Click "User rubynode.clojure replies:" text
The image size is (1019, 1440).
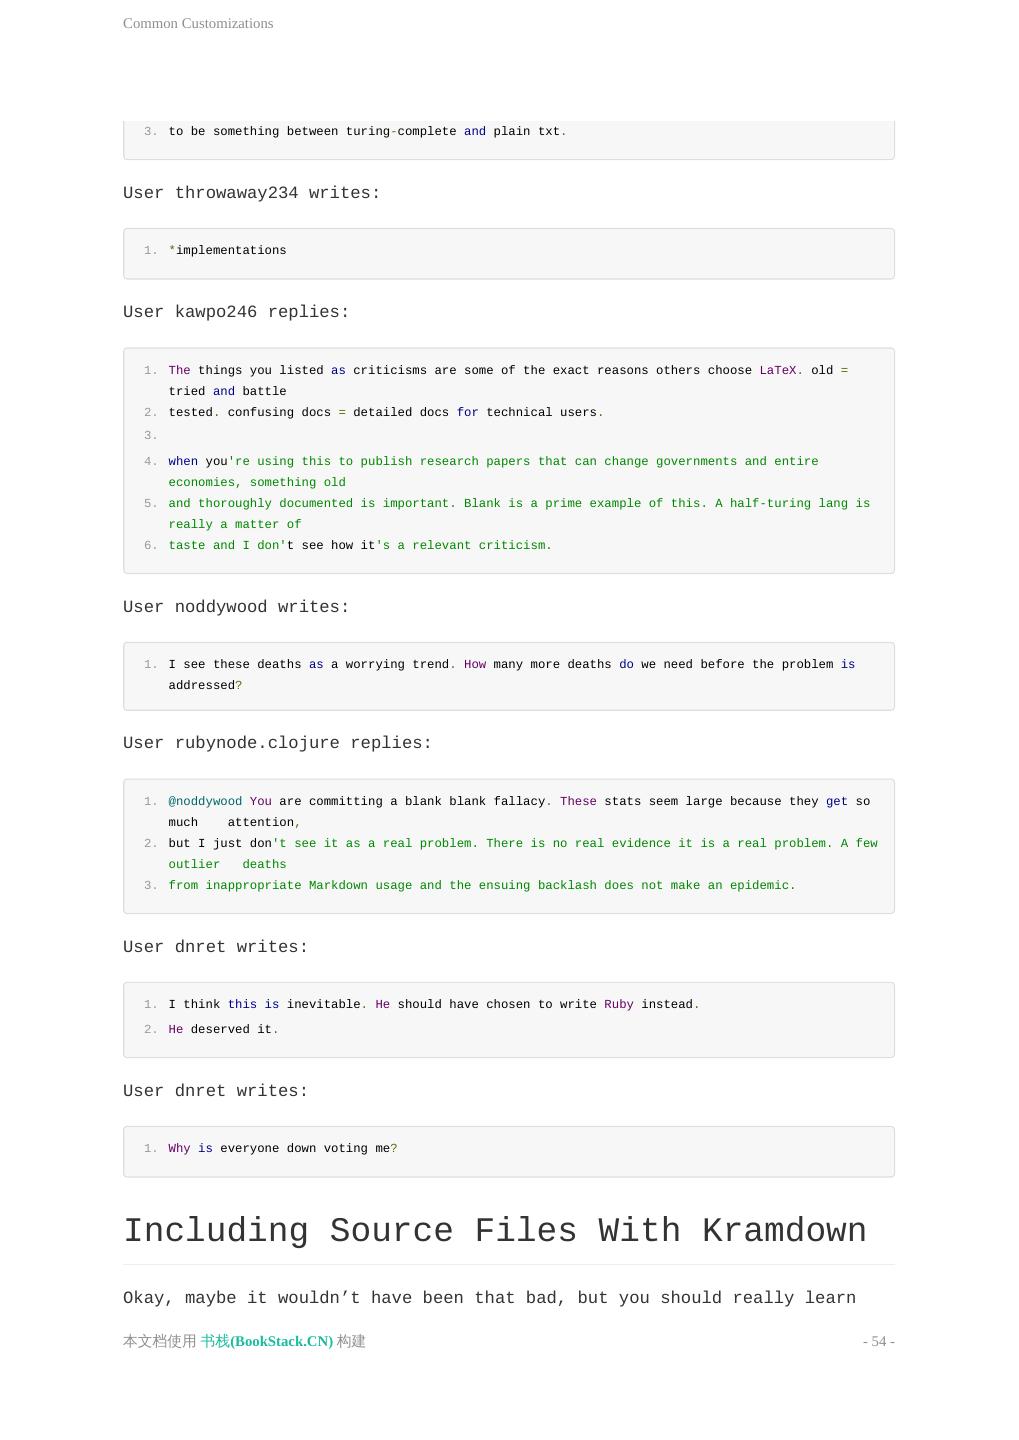[277, 743]
